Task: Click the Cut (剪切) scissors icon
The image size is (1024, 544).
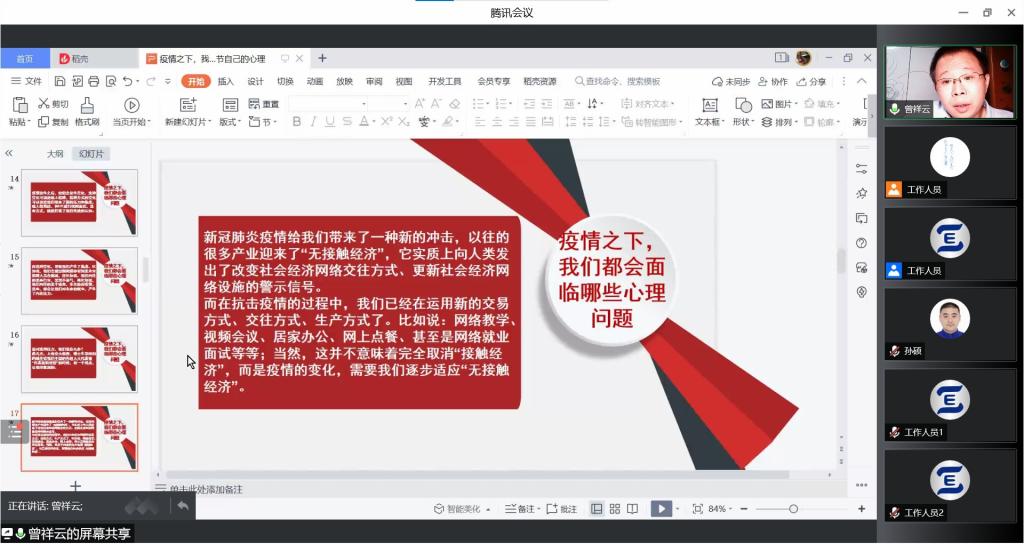Action: (x=44, y=104)
